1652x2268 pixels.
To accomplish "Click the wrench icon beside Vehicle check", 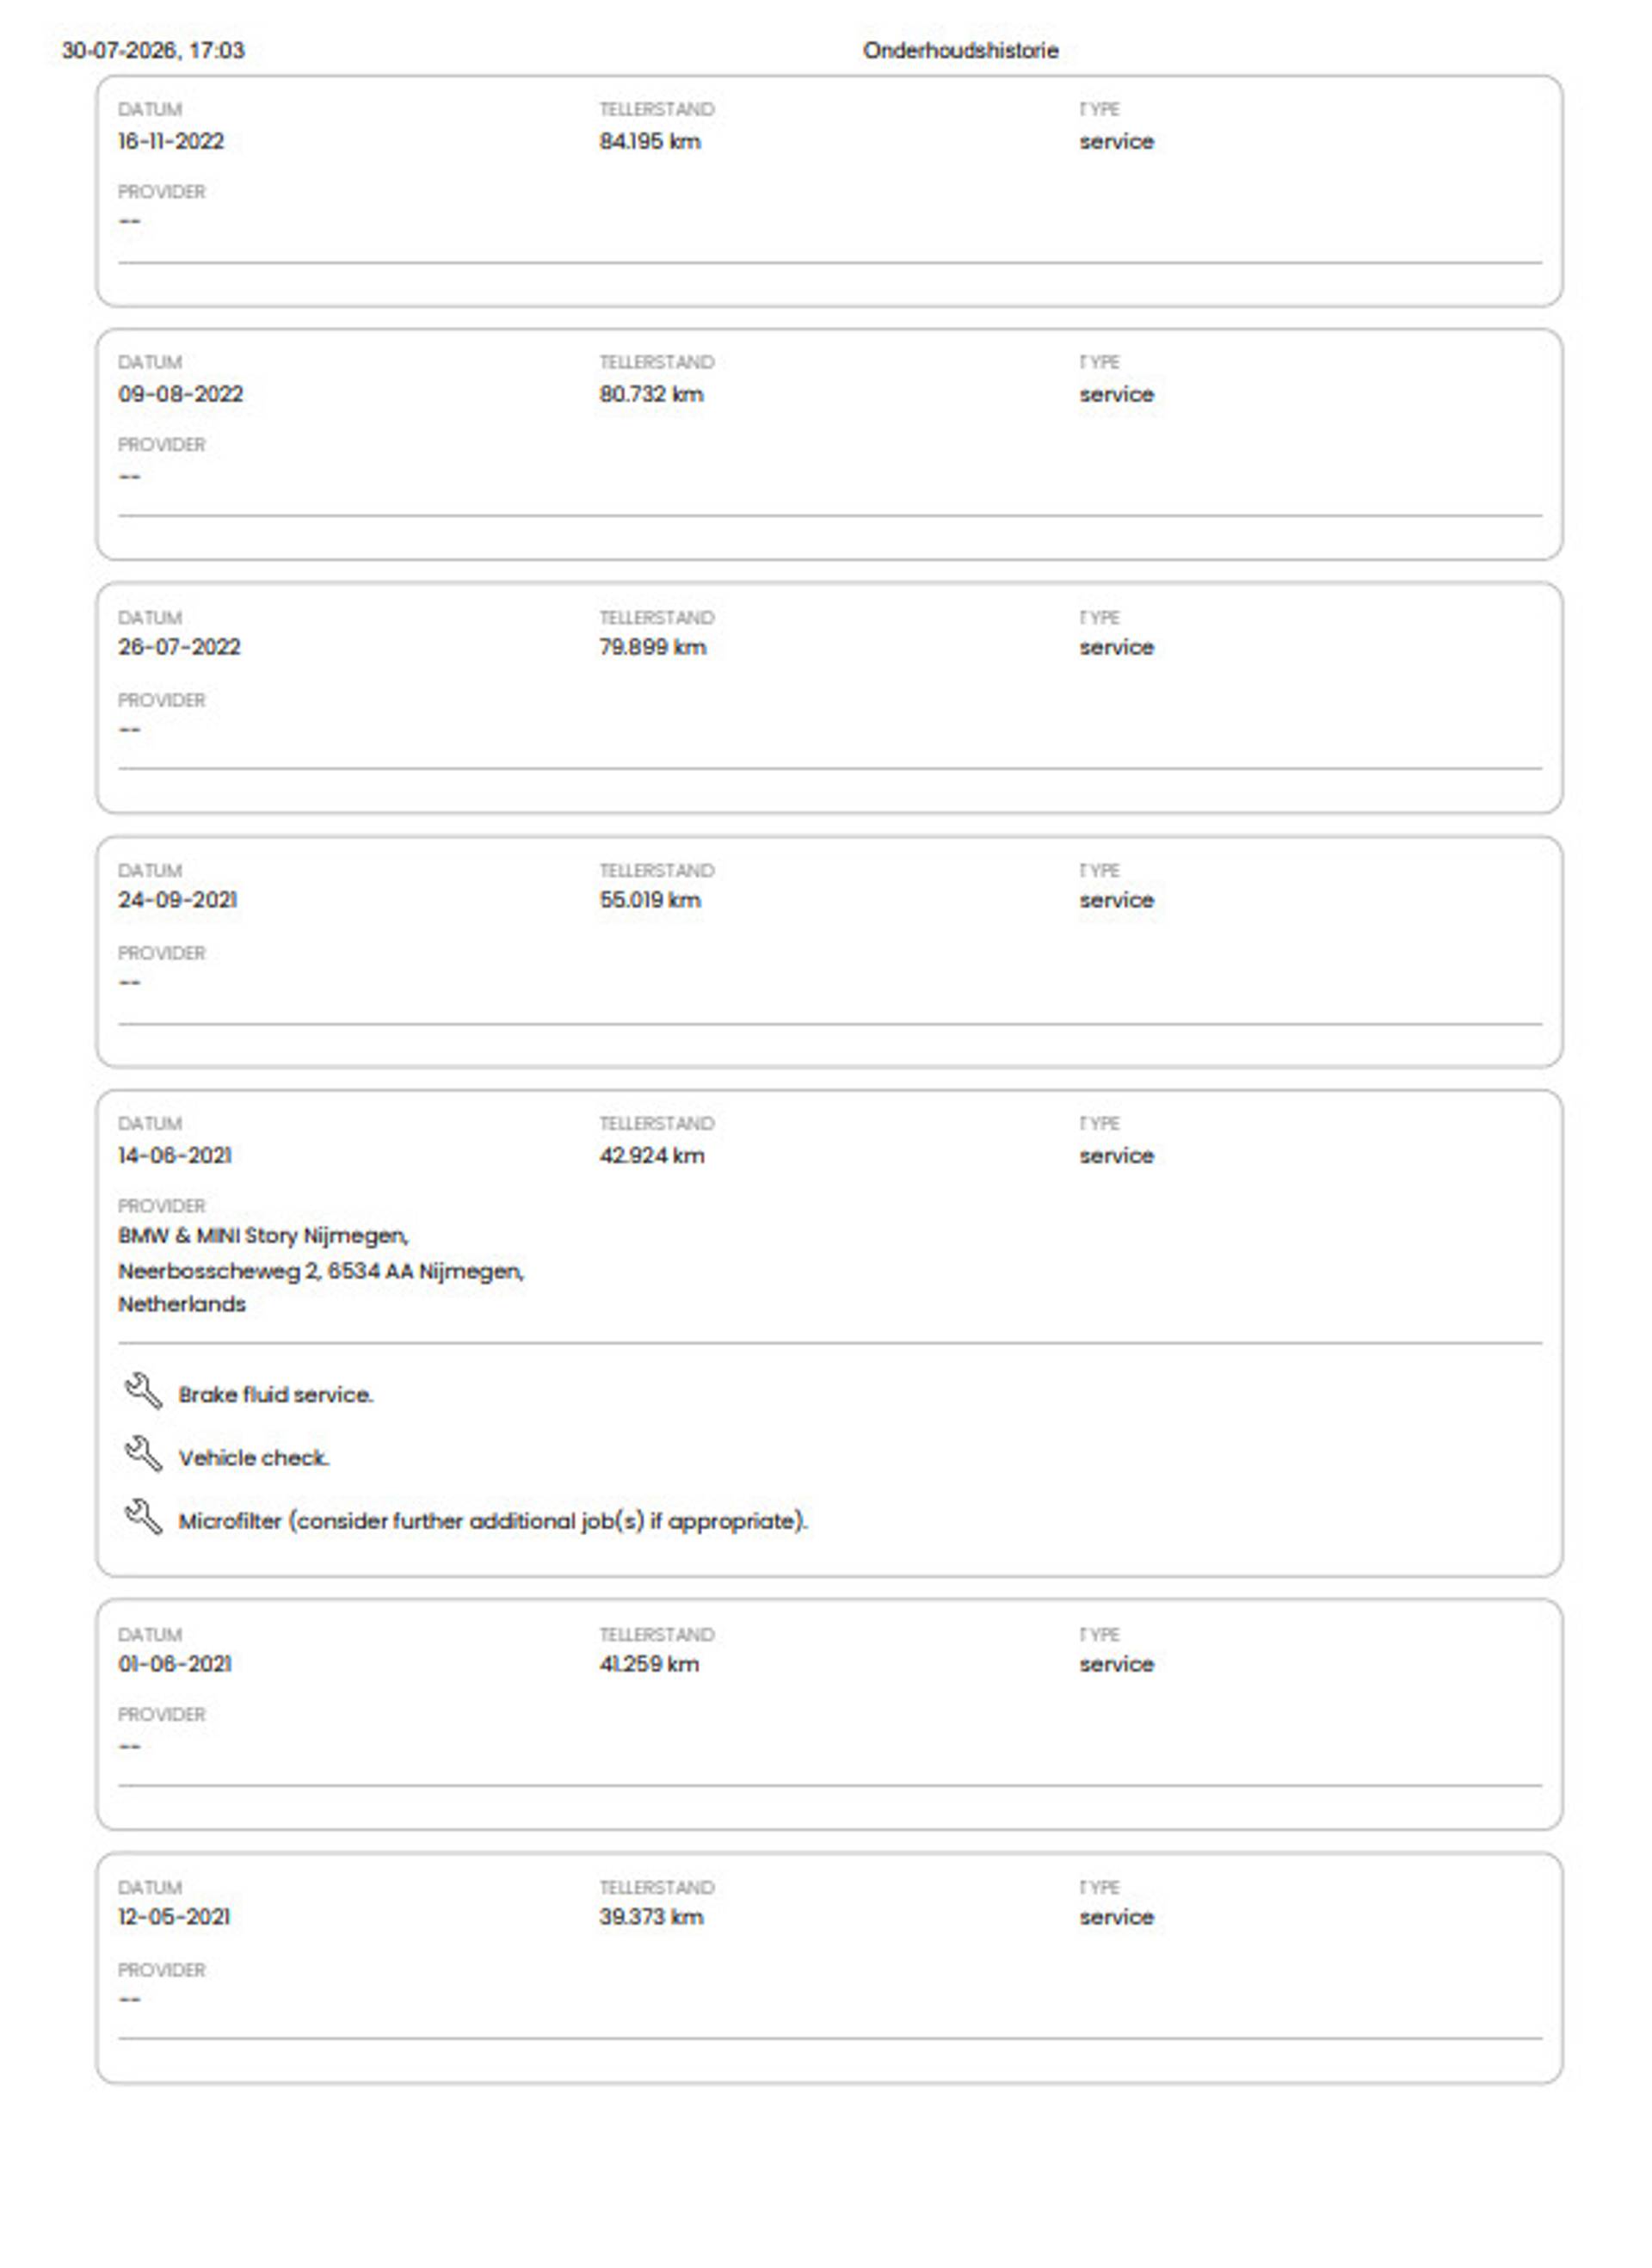I will coord(143,1454).
